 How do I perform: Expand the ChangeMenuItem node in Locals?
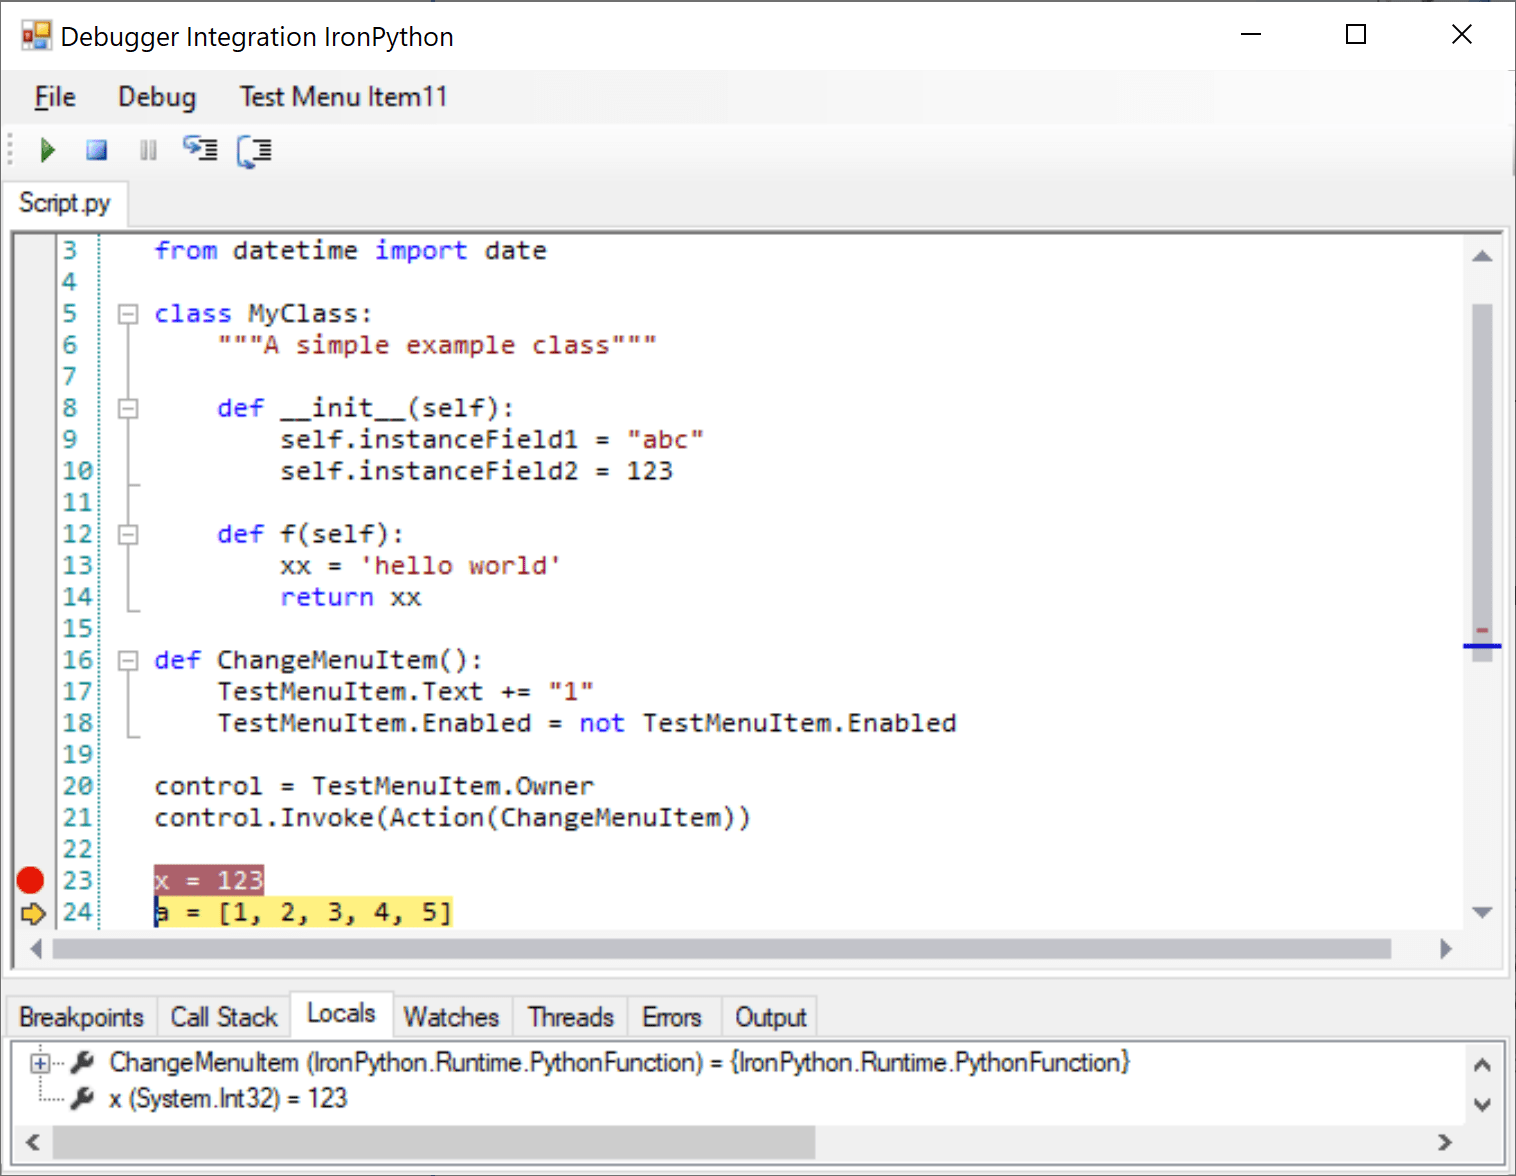click(x=40, y=1063)
